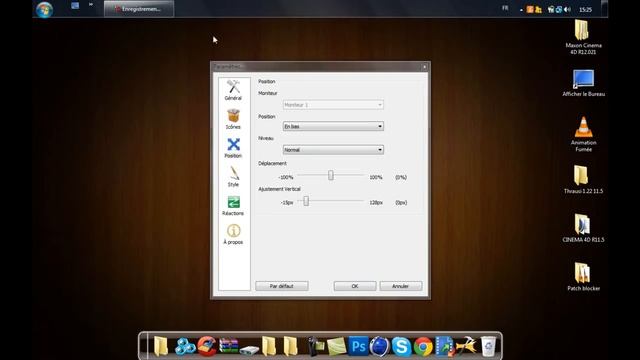Screen dimensions: 640x360
Task: Click the FR language indicator
Action: click(x=505, y=8)
